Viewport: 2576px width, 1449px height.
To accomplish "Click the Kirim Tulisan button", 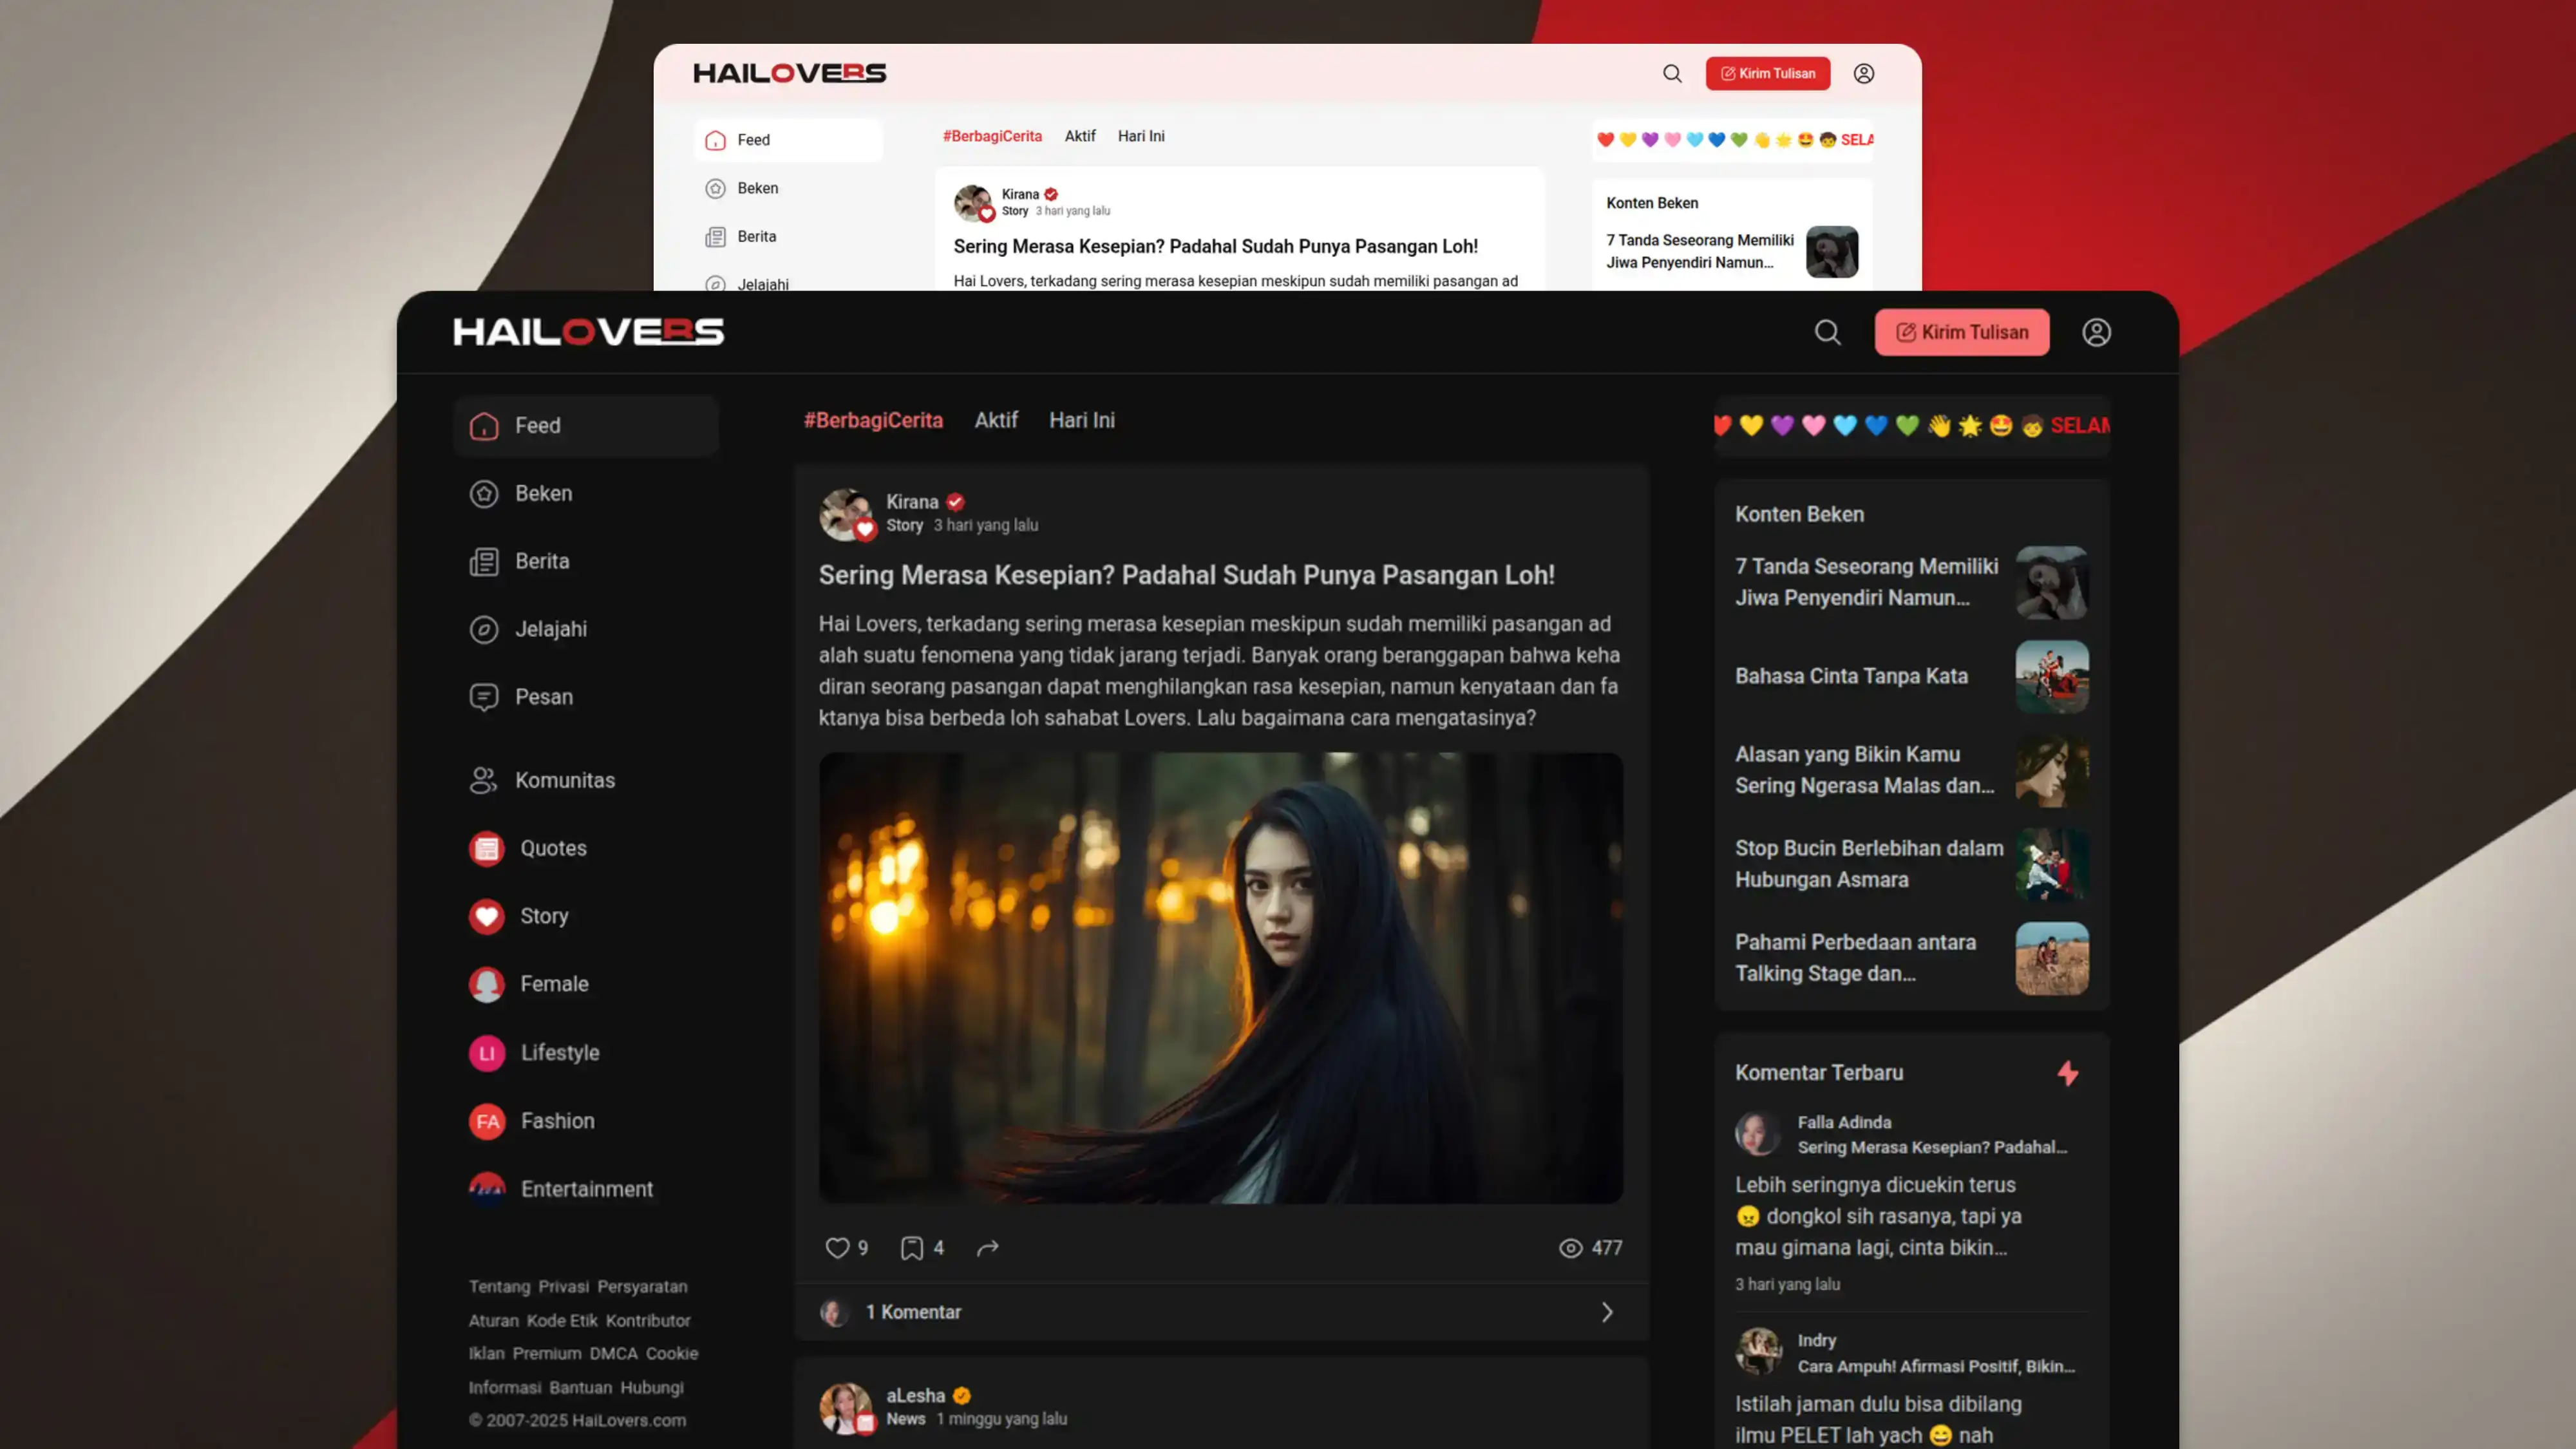I will click(1961, 332).
